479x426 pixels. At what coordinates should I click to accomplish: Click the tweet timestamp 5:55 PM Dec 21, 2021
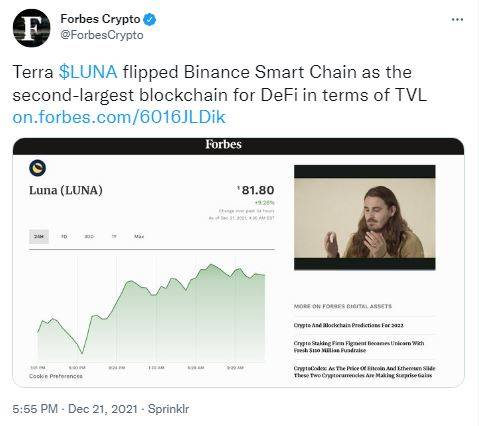tap(75, 409)
